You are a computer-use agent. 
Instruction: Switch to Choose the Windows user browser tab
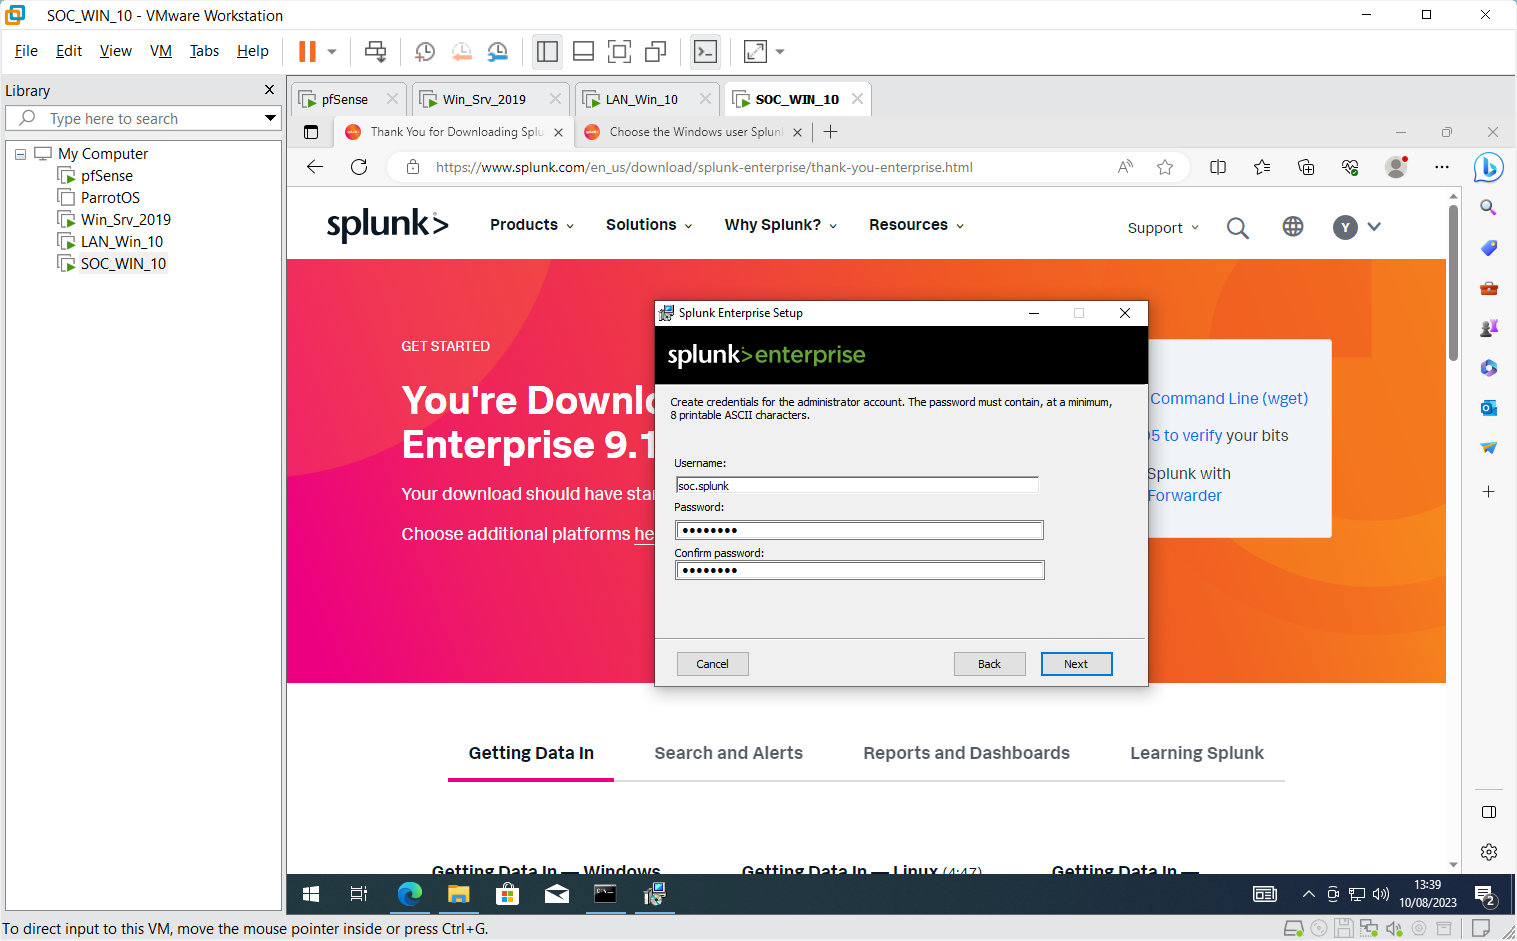[696, 132]
